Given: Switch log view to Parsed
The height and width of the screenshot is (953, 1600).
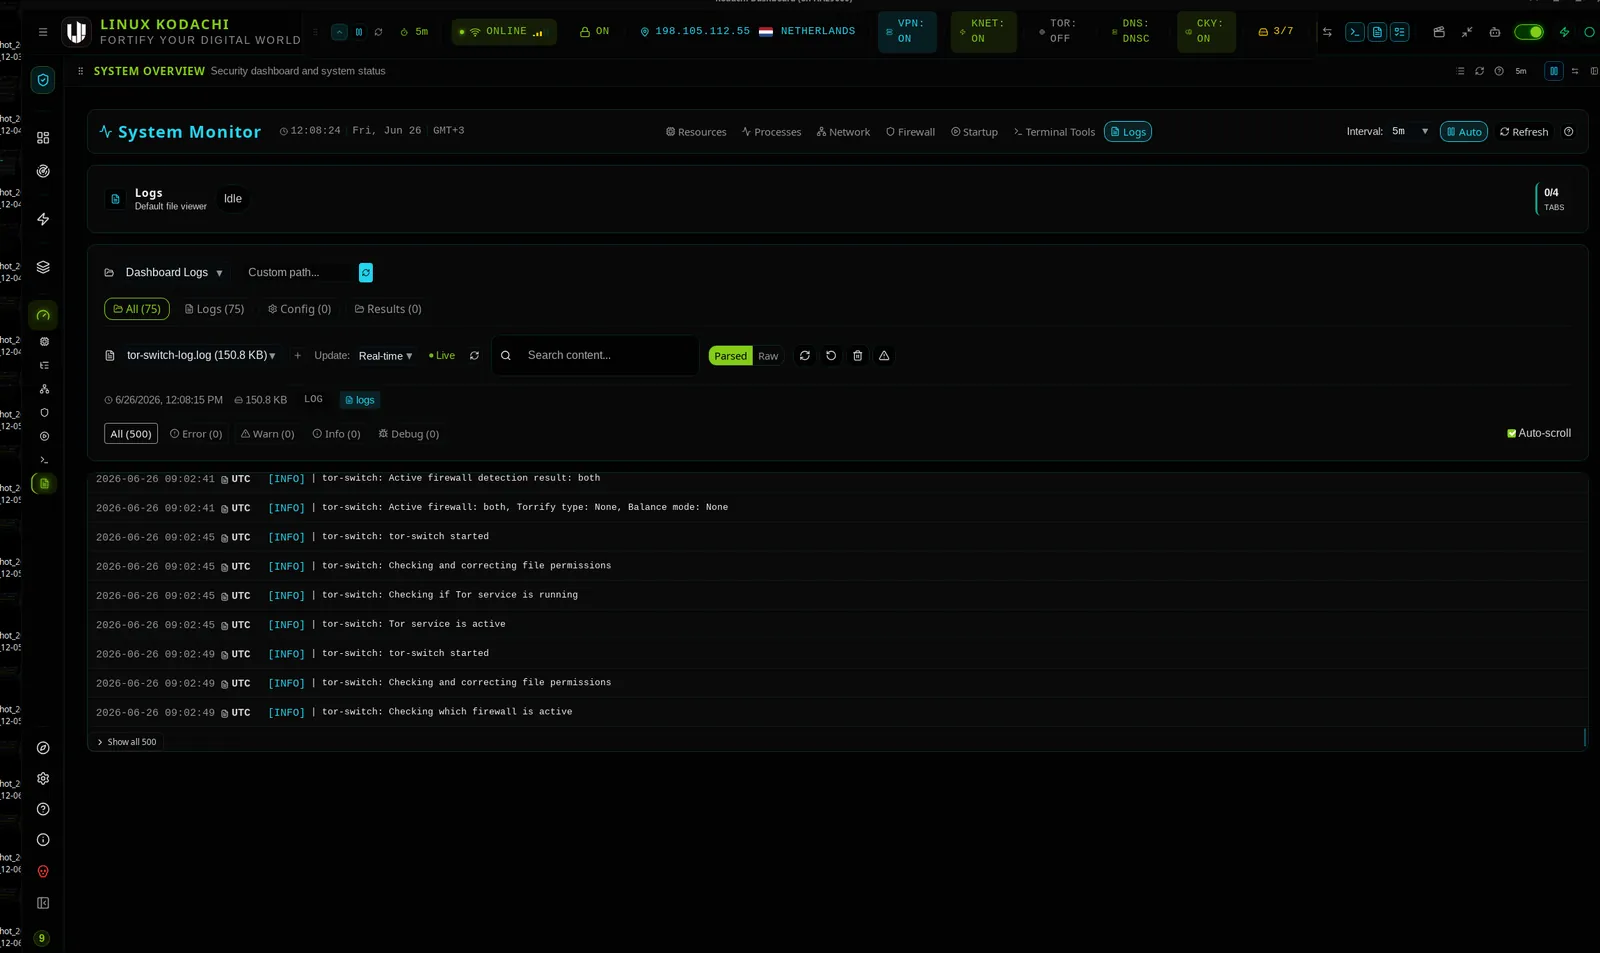Looking at the screenshot, I should pos(730,356).
